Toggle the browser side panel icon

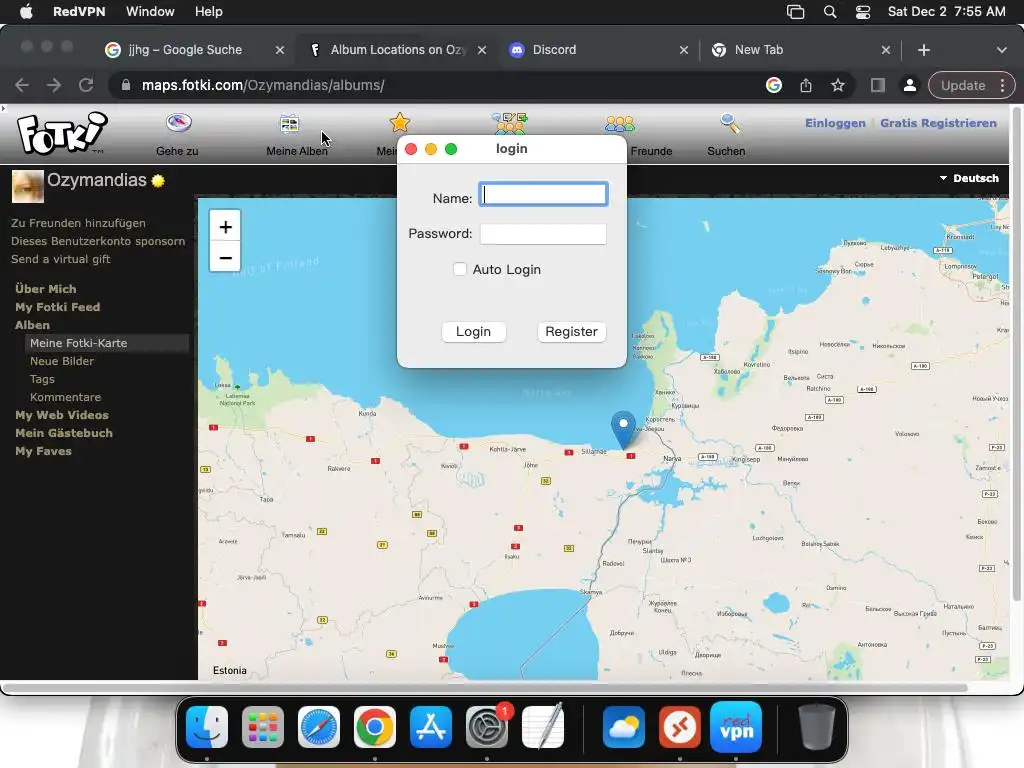click(878, 85)
